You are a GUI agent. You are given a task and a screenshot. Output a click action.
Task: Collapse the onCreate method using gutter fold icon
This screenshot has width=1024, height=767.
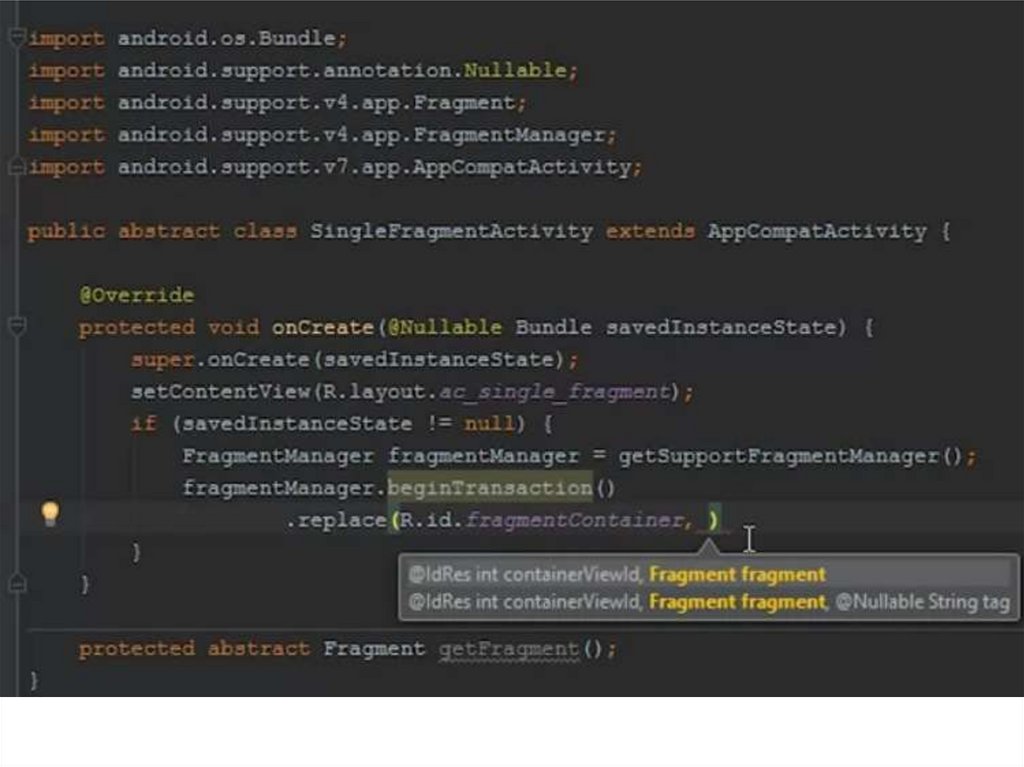click(15, 327)
